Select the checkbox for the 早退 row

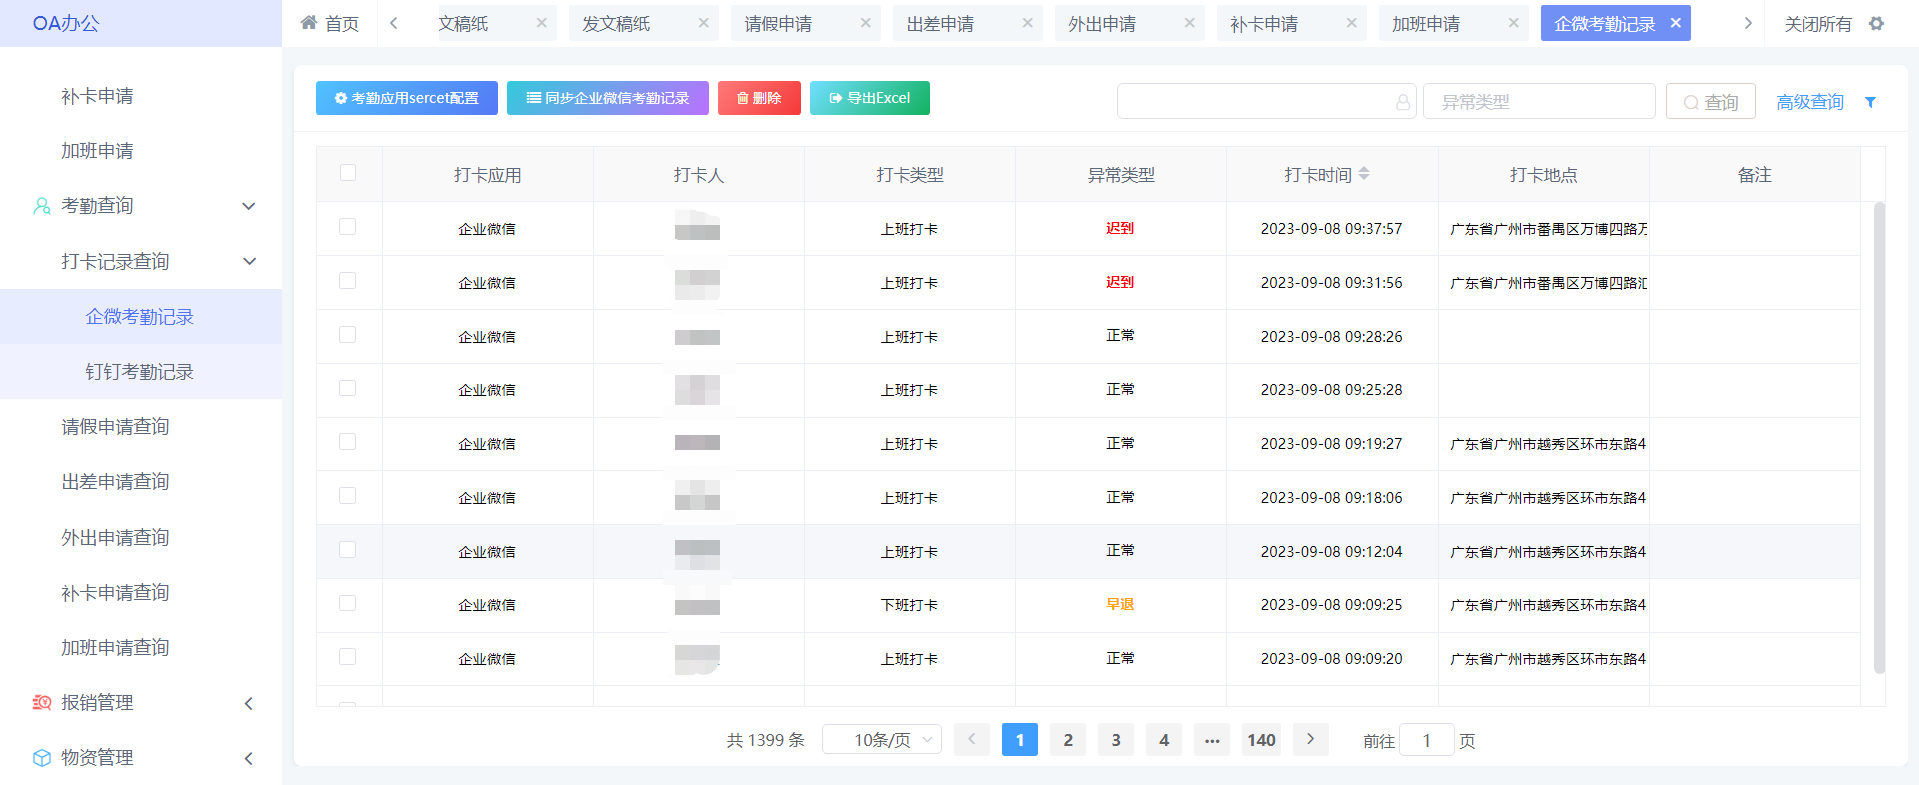pyautogui.click(x=348, y=603)
